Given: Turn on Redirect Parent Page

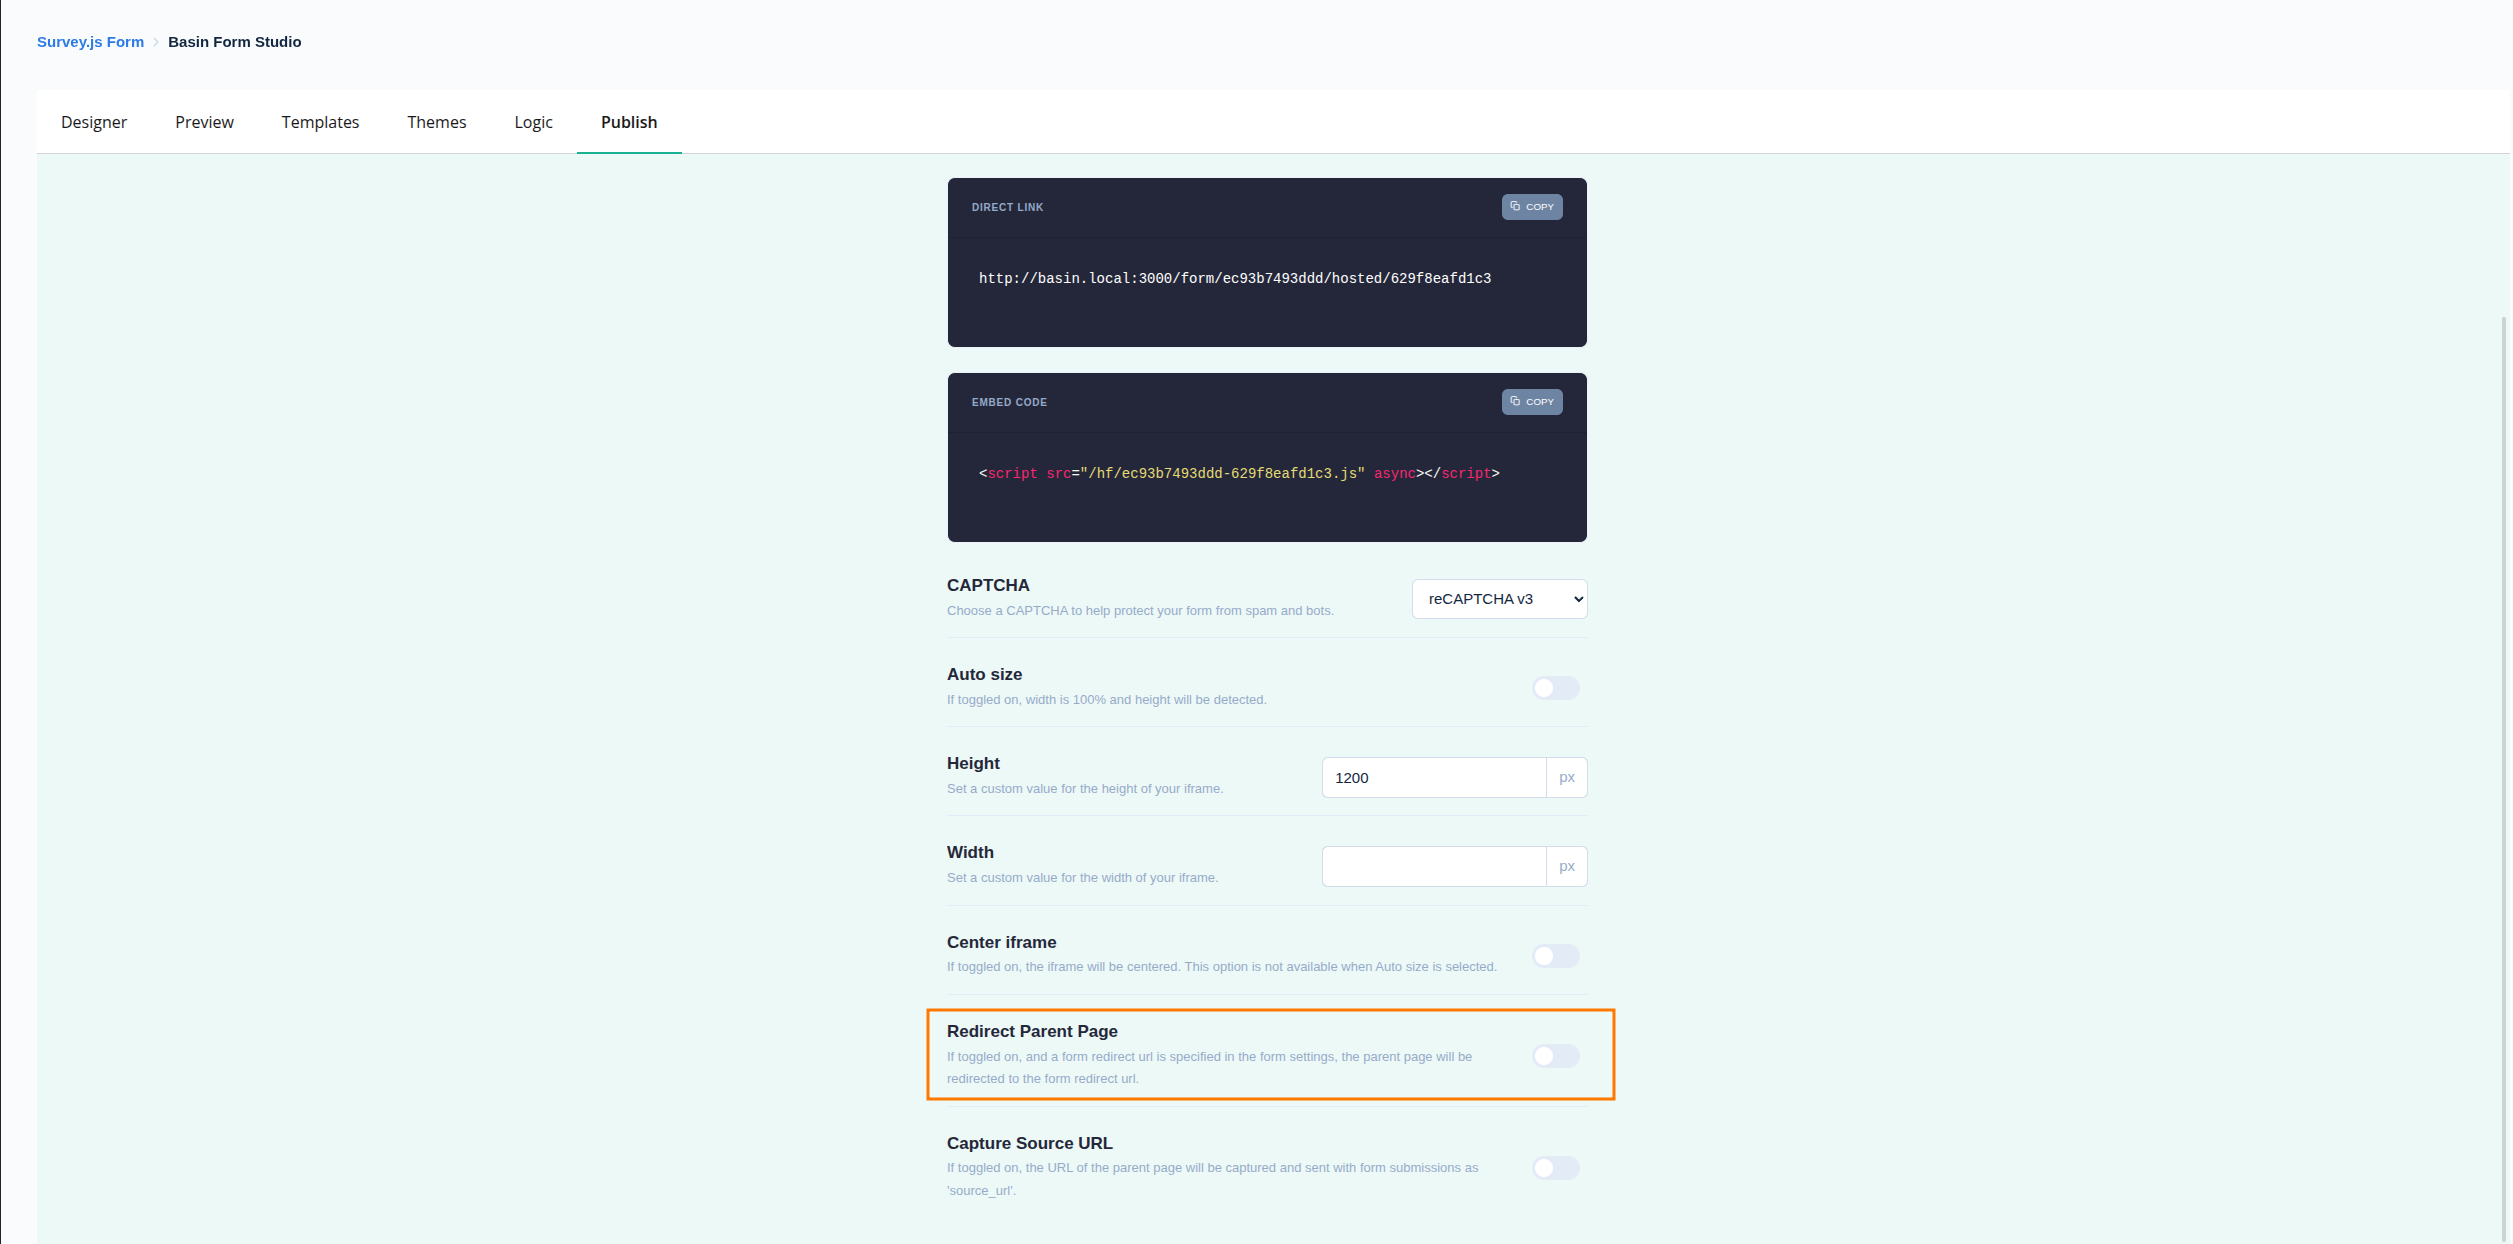Looking at the screenshot, I should point(1556,1056).
